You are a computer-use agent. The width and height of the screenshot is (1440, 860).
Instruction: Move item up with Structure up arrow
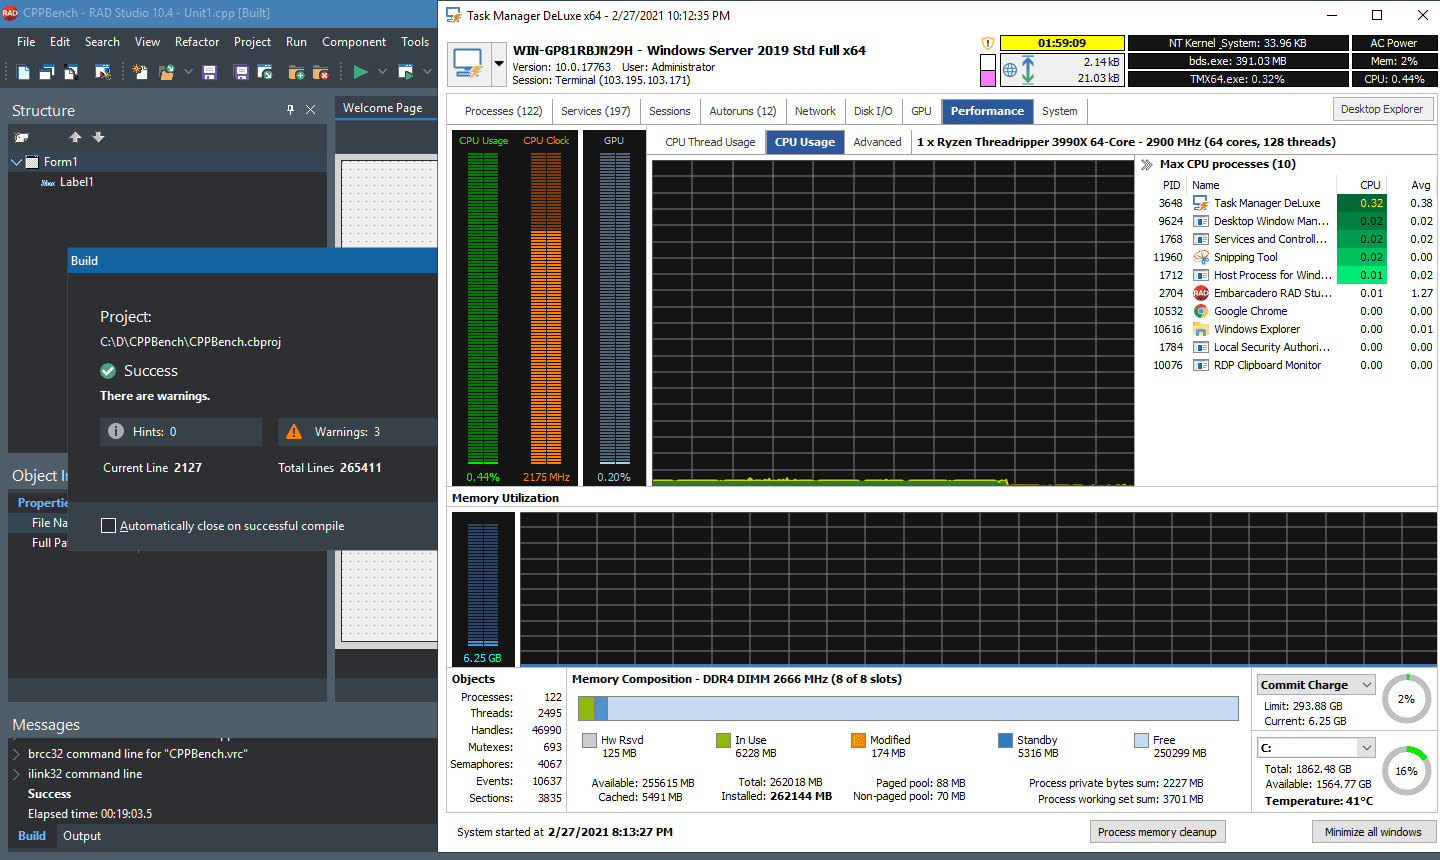click(75, 137)
